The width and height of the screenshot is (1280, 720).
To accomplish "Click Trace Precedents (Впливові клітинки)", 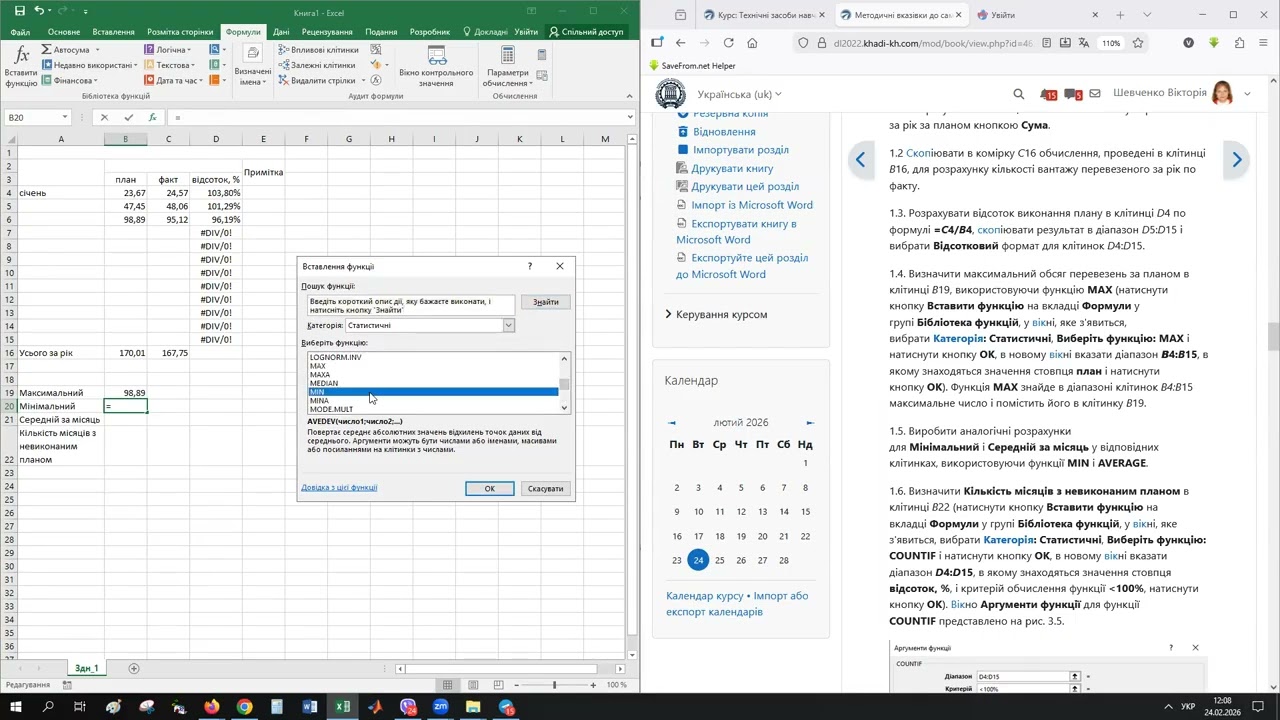I will (317, 49).
